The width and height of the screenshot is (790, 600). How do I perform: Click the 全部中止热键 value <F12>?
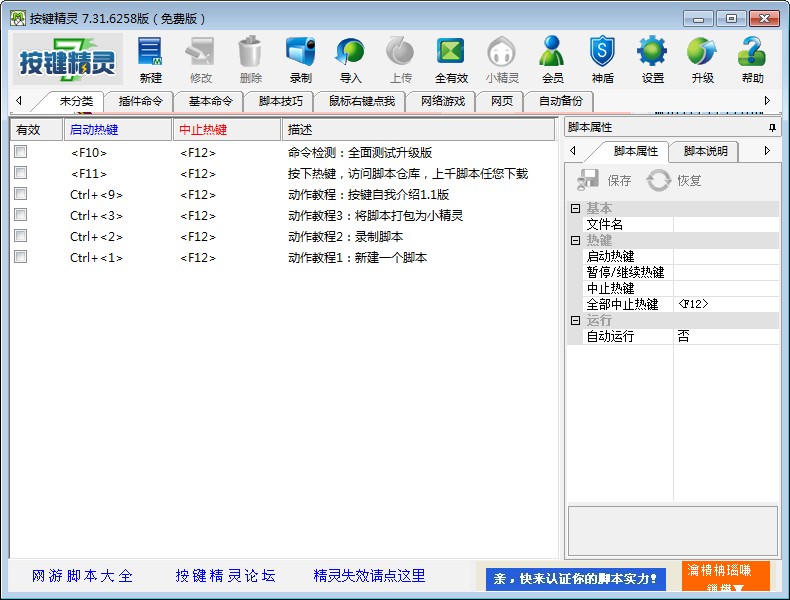tap(726, 304)
